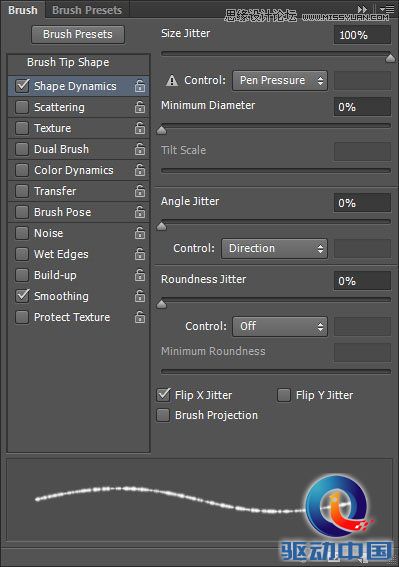Click the lock icon beside Color Dynamics
This screenshot has height=567, width=399.
[140, 170]
